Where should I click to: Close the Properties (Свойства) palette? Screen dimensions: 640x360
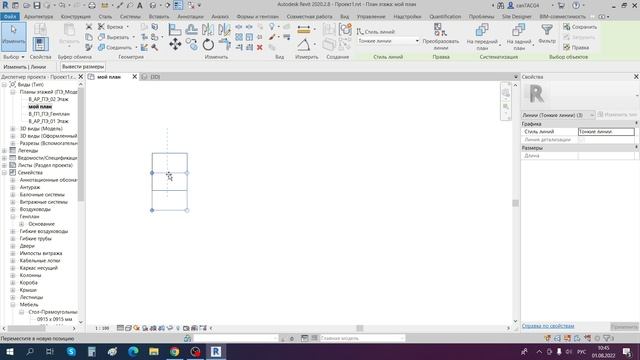click(636, 77)
